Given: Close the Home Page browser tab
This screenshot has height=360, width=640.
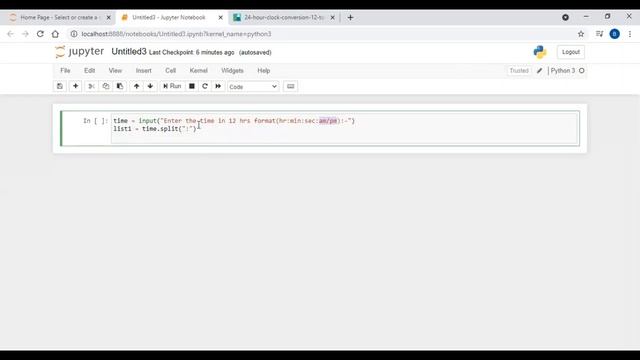Looking at the screenshot, I should coord(109,18).
